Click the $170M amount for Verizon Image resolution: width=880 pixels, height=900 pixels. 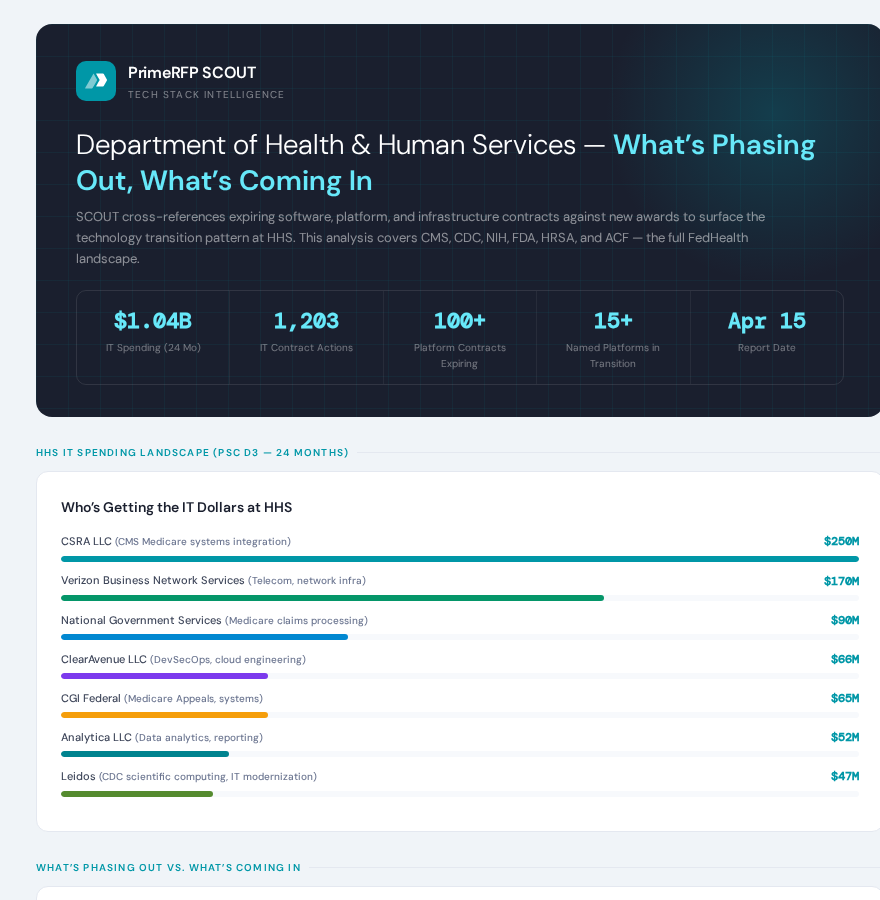point(842,581)
